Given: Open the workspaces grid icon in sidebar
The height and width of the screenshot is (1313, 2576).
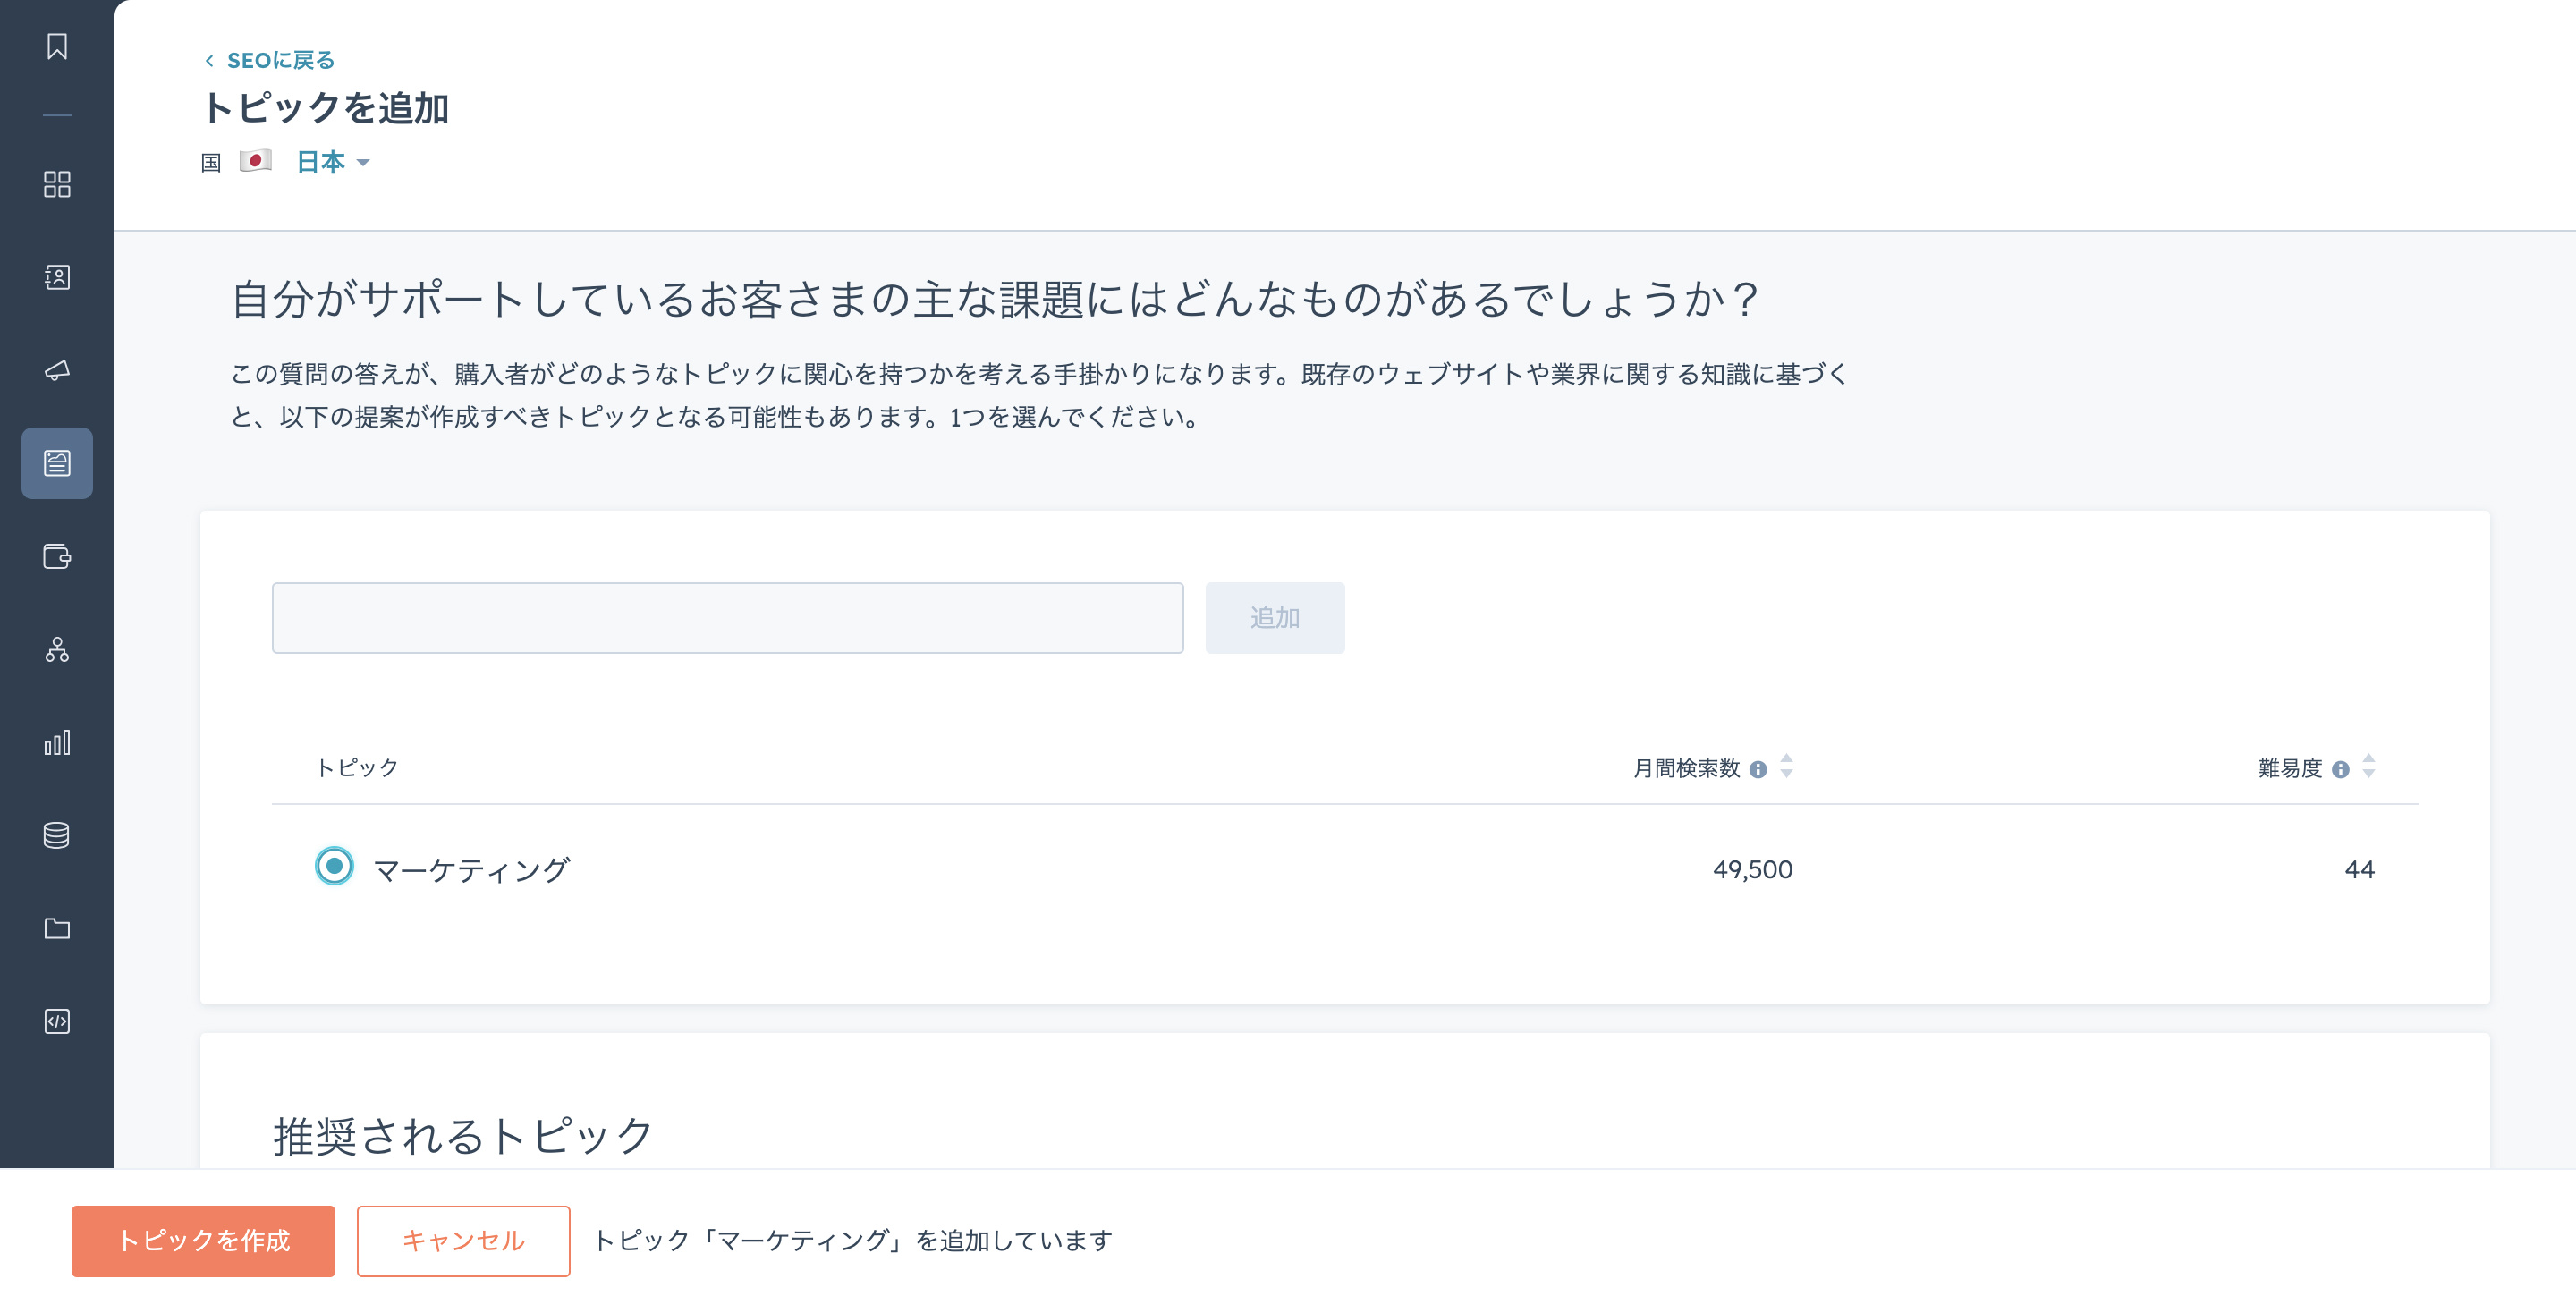Looking at the screenshot, I should pyautogui.click(x=57, y=184).
